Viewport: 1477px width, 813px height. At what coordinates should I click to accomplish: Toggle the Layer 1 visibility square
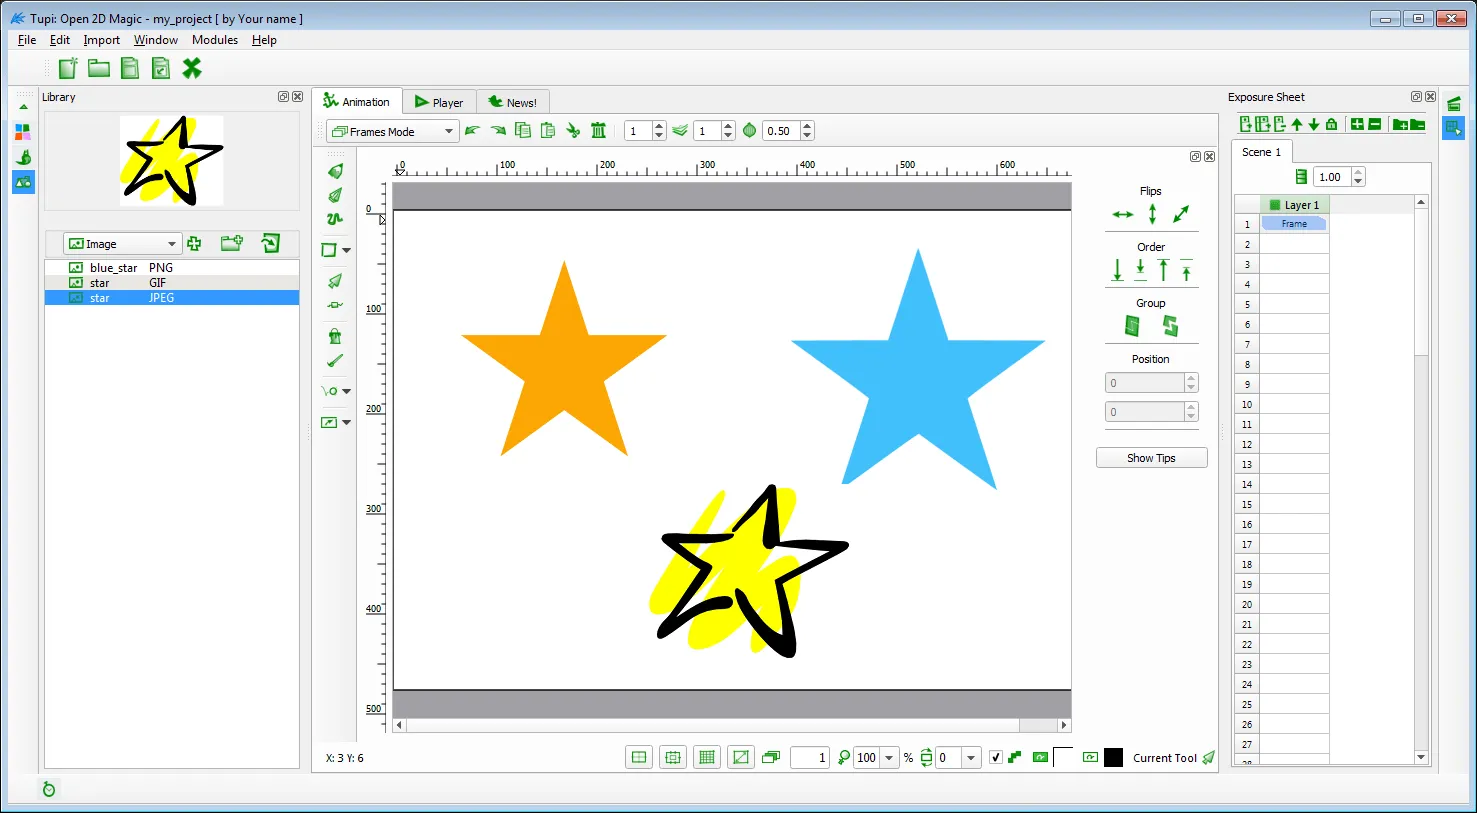click(1275, 205)
